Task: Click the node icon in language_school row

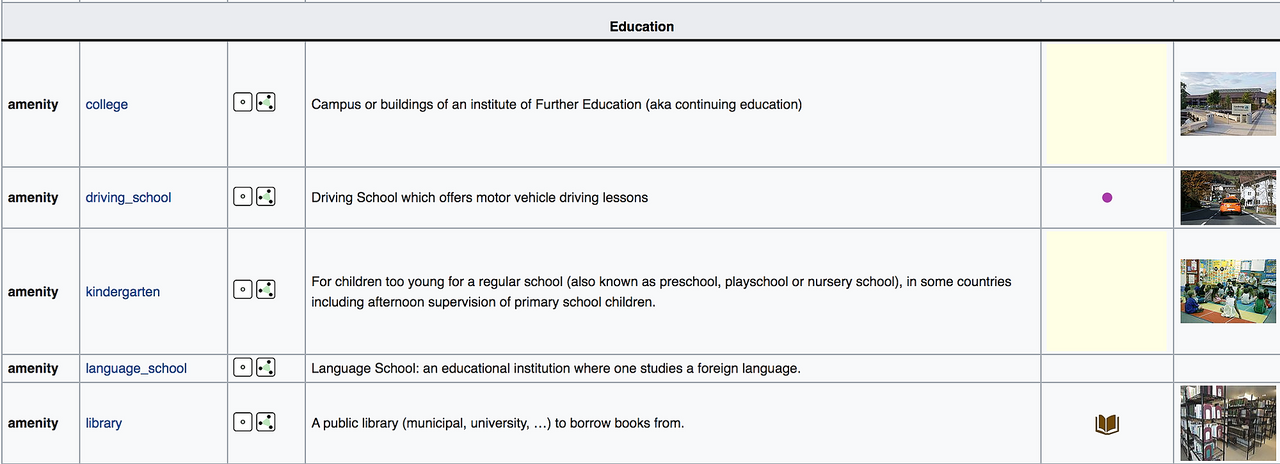Action: pos(242,367)
